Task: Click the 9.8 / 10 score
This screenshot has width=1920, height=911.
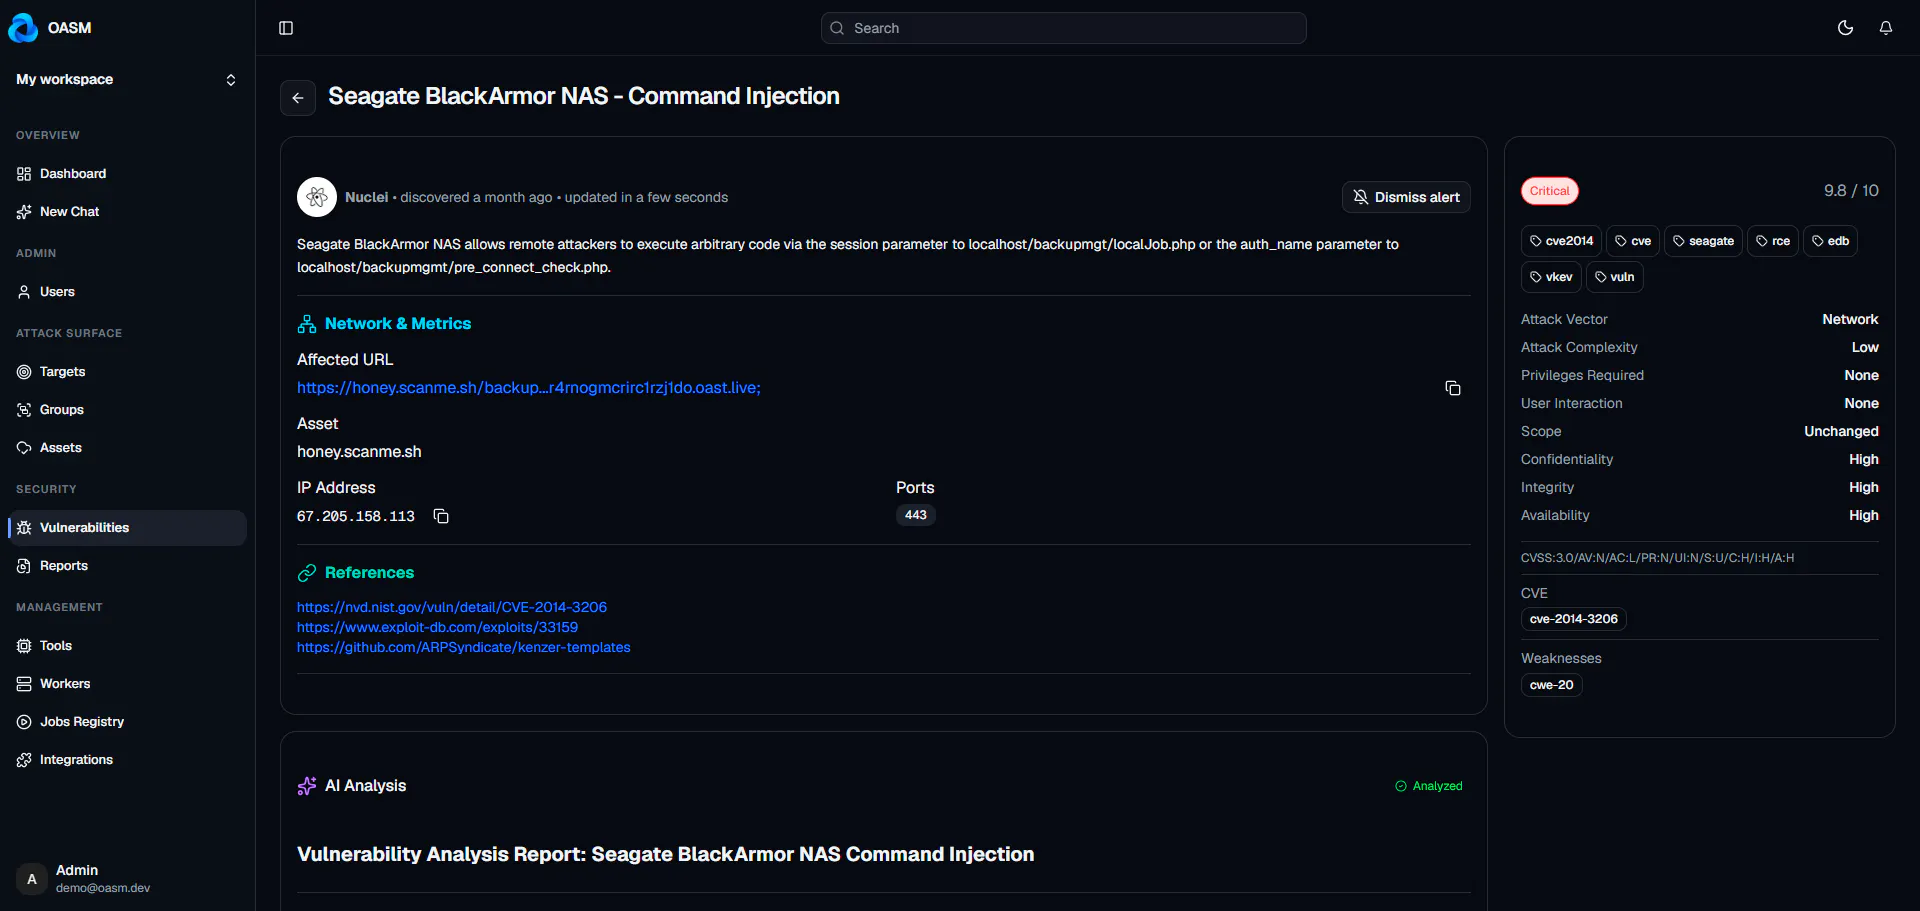Action: [1851, 191]
